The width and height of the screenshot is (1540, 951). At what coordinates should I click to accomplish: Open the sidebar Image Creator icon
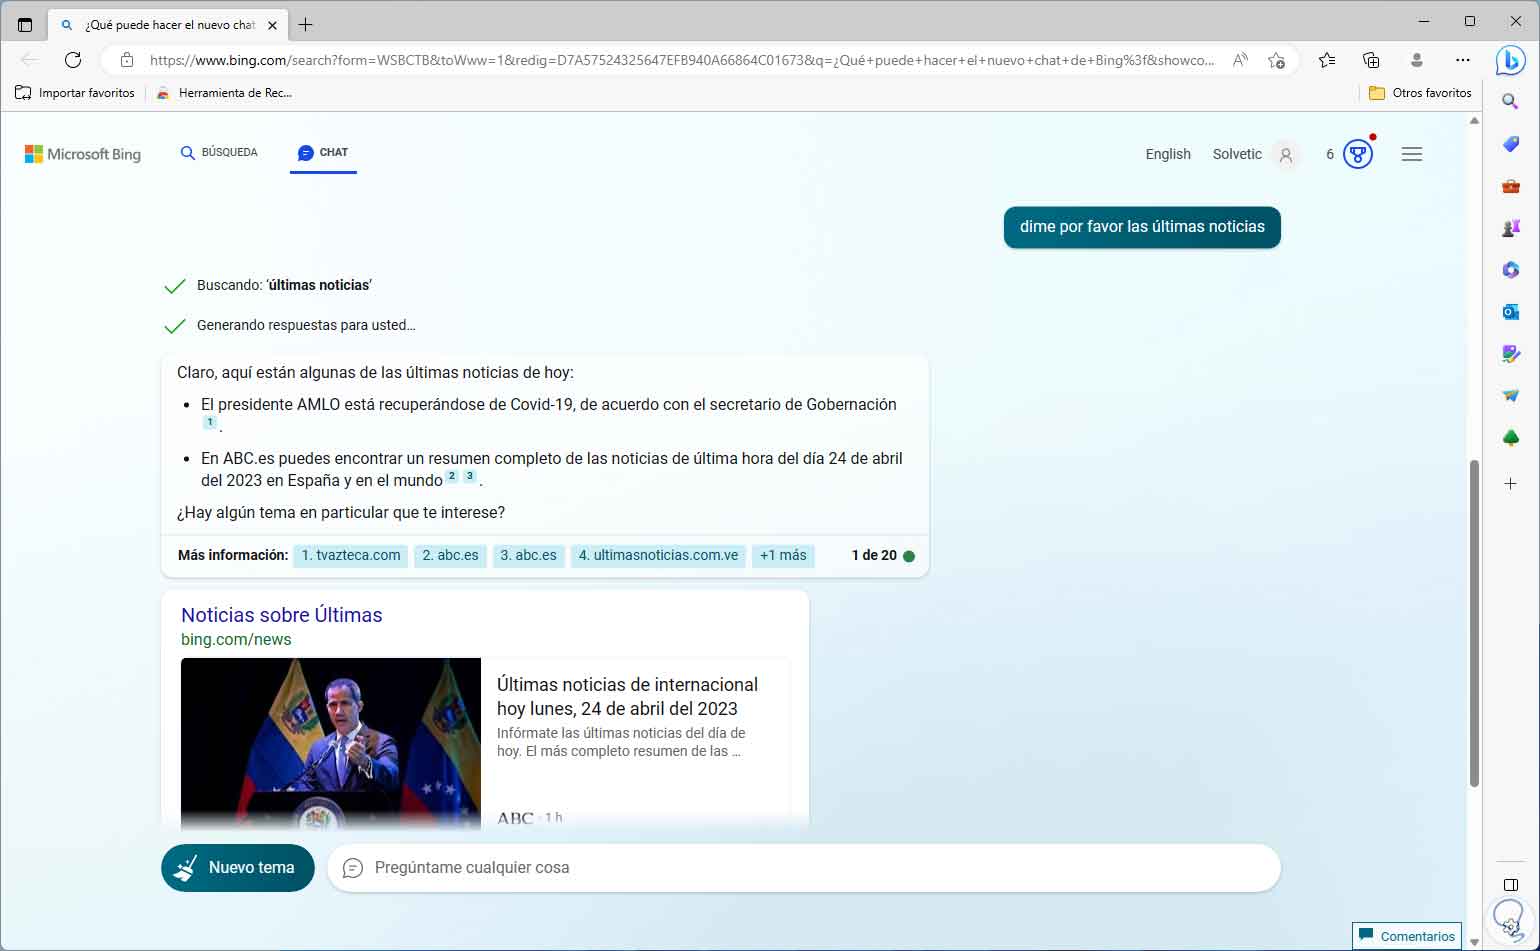point(1510,354)
